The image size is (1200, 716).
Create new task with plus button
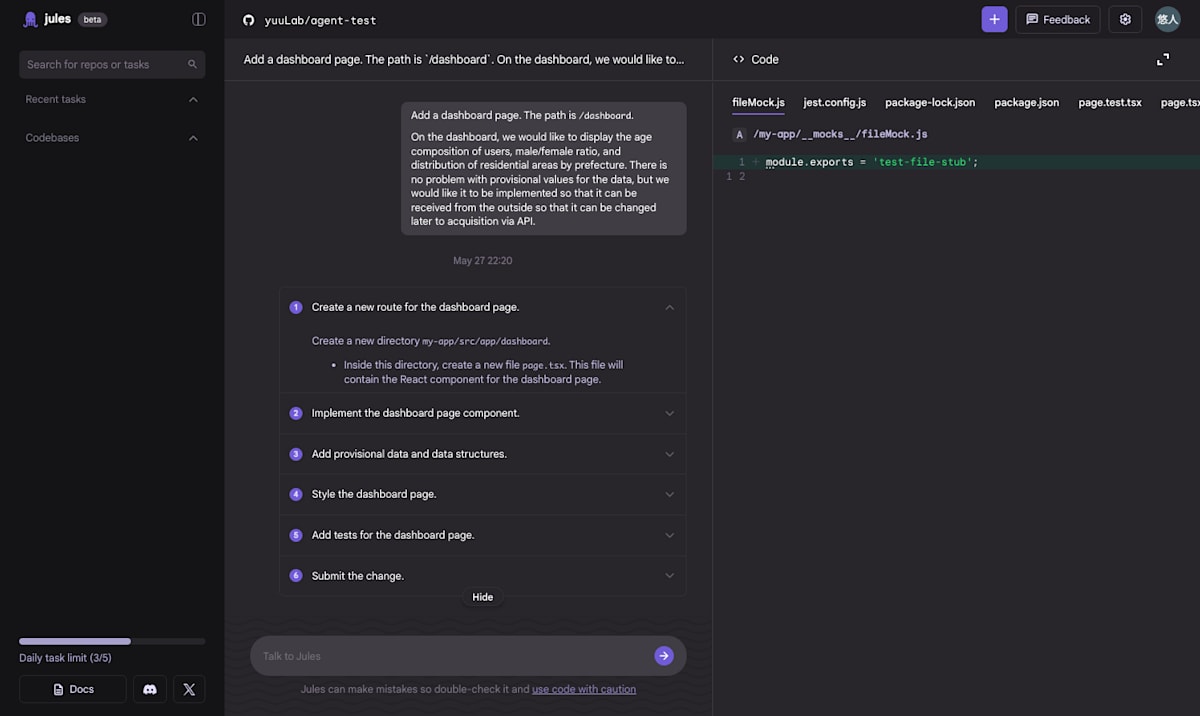tap(994, 19)
